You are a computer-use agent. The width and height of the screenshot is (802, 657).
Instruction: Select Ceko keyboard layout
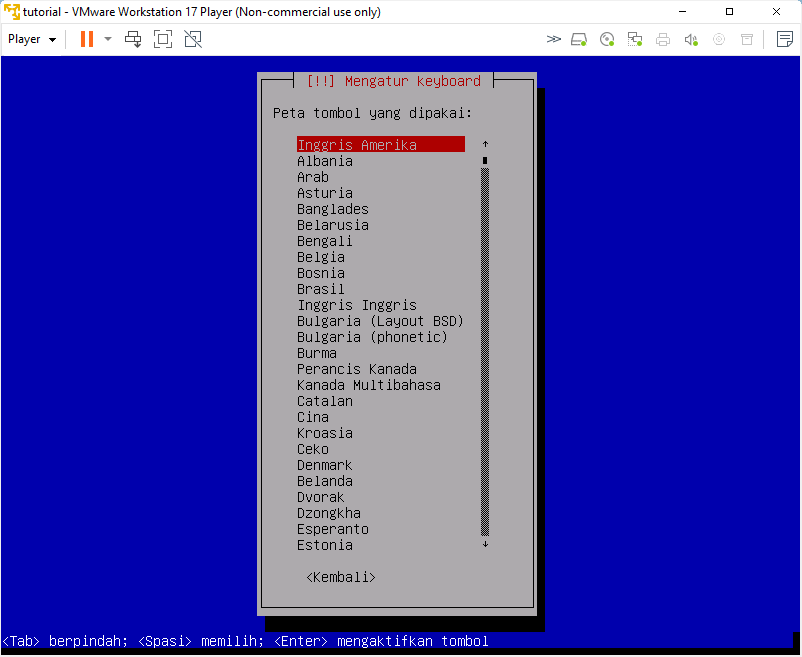coord(313,449)
